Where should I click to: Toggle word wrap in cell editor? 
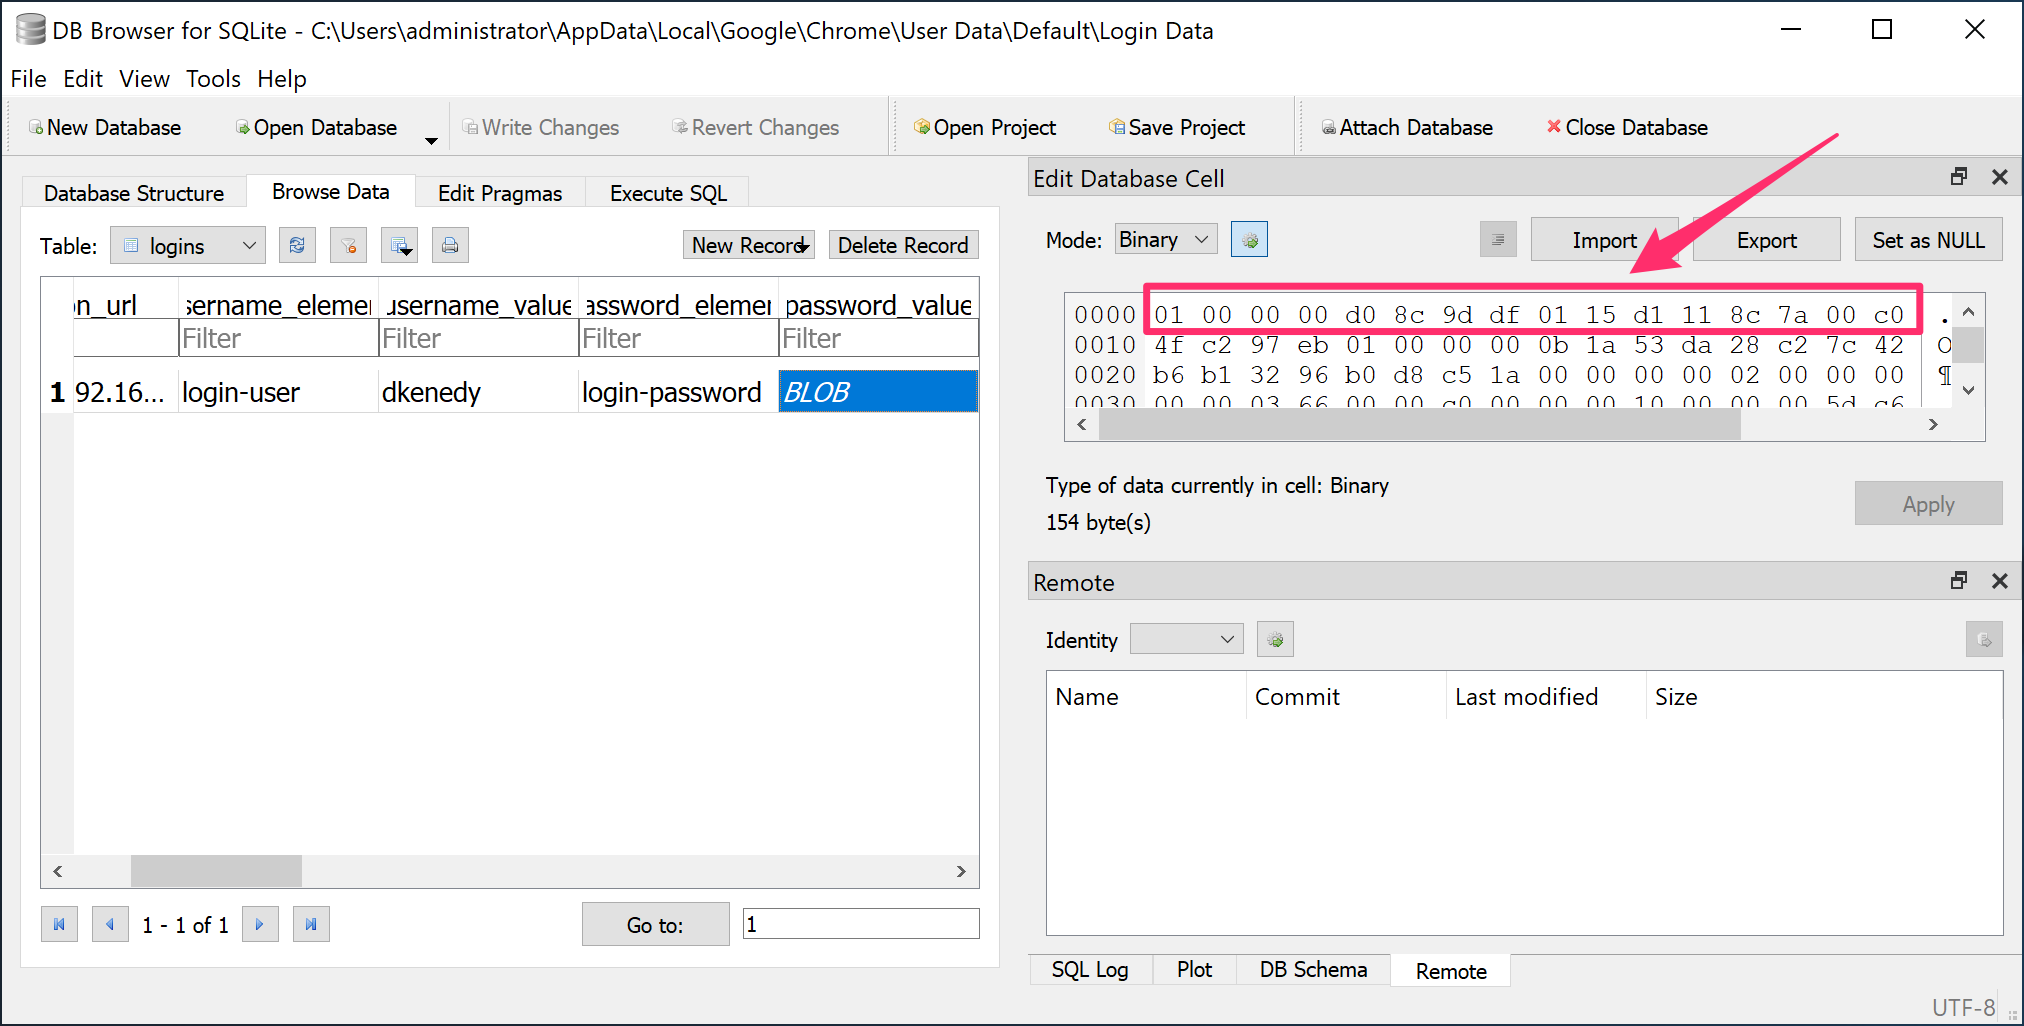click(x=1497, y=239)
